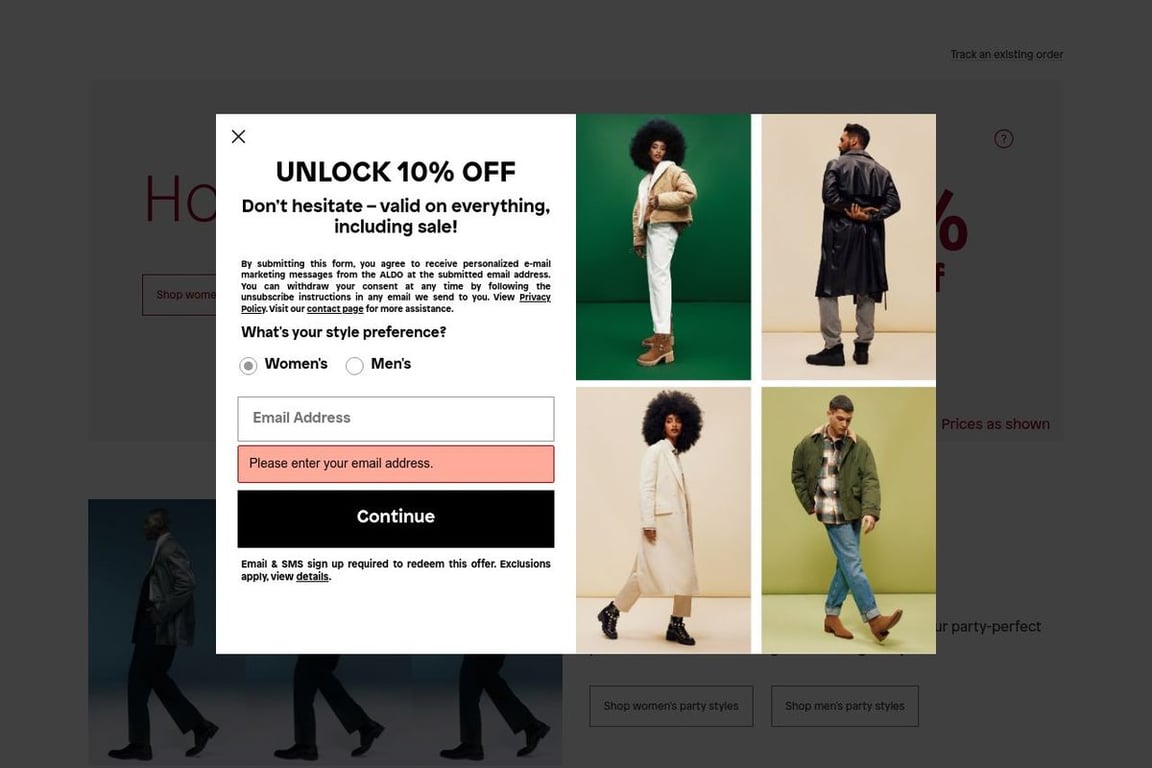The height and width of the screenshot is (768, 1152).
Task: Click Track an existing order
Action: pos(1007,54)
